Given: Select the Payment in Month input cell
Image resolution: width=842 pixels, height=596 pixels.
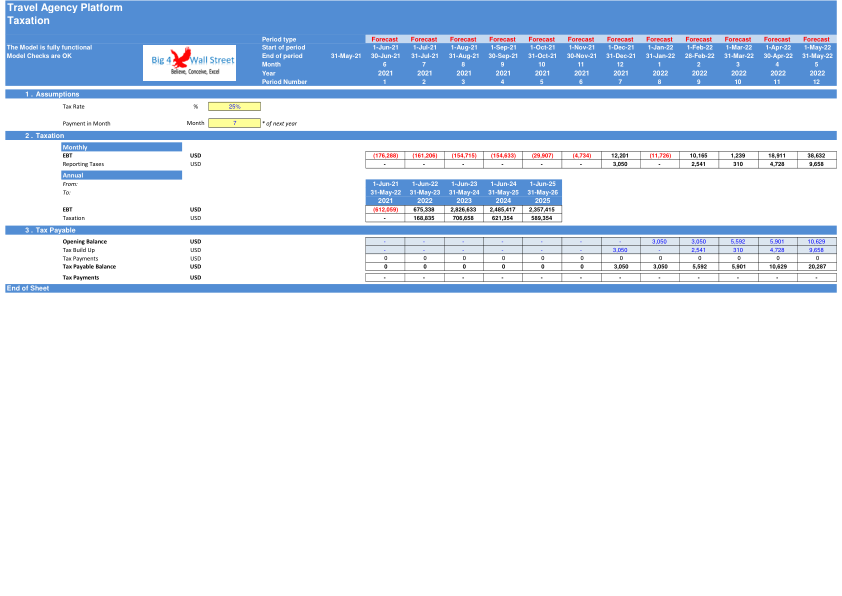Looking at the screenshot, I should 234,123.
